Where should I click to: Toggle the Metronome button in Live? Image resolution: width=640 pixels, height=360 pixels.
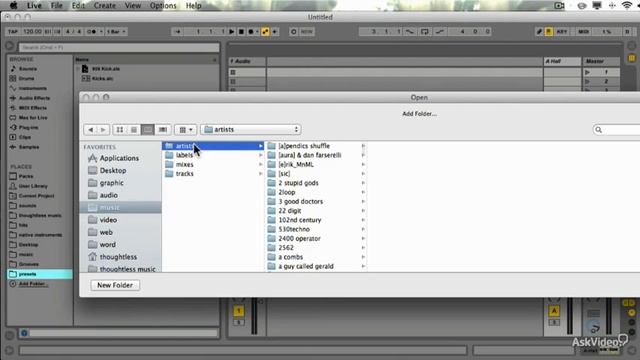[x=91, y=31]
